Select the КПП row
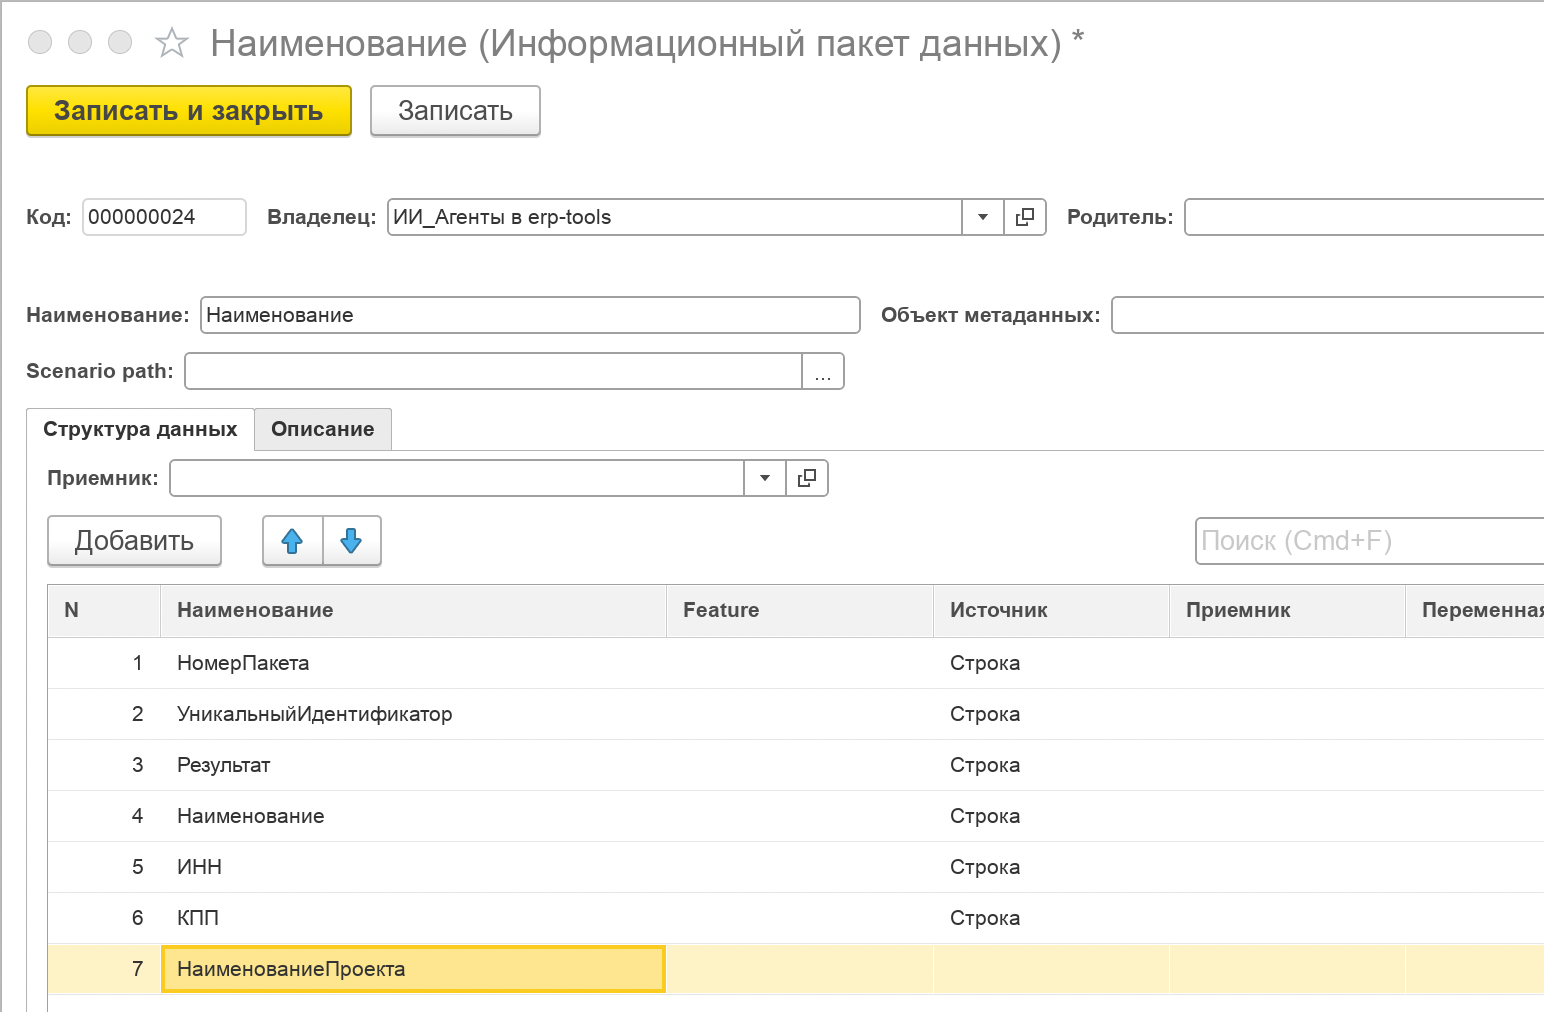Viewport: 1544px width, 1012px height. click(x=796, y=918)
